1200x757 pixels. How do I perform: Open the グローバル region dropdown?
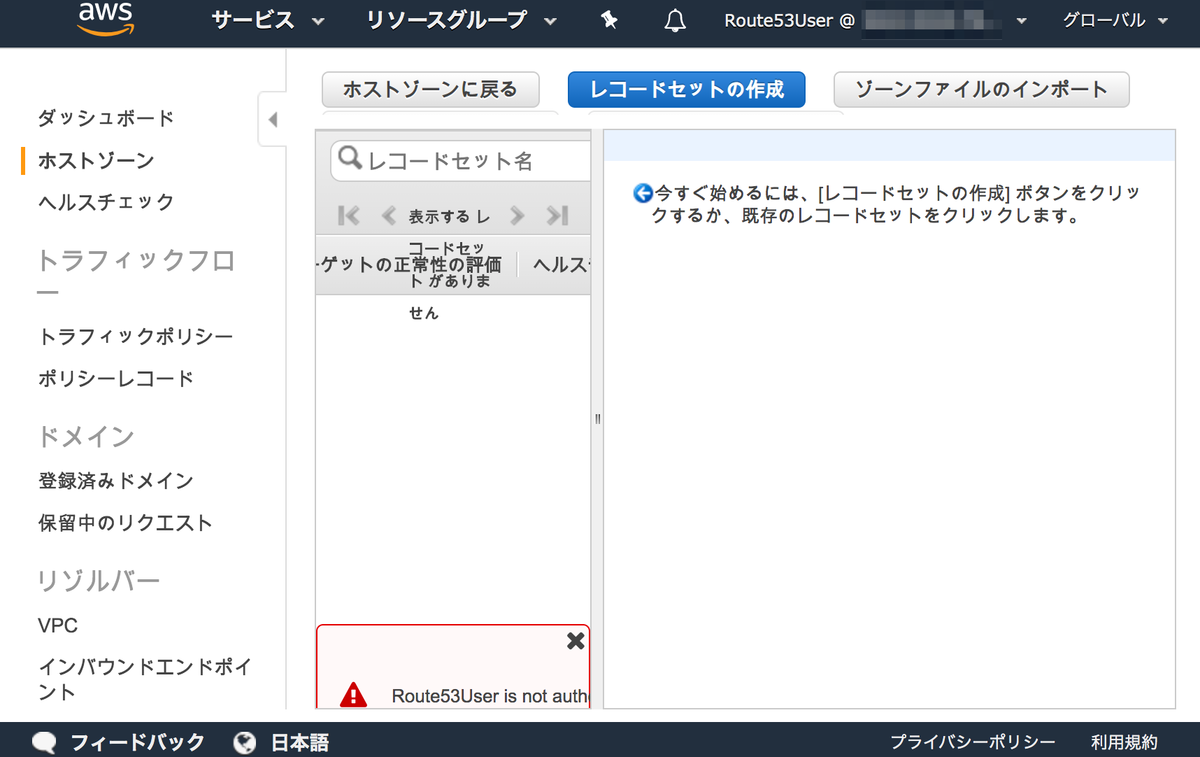(x=1115, y=20)
